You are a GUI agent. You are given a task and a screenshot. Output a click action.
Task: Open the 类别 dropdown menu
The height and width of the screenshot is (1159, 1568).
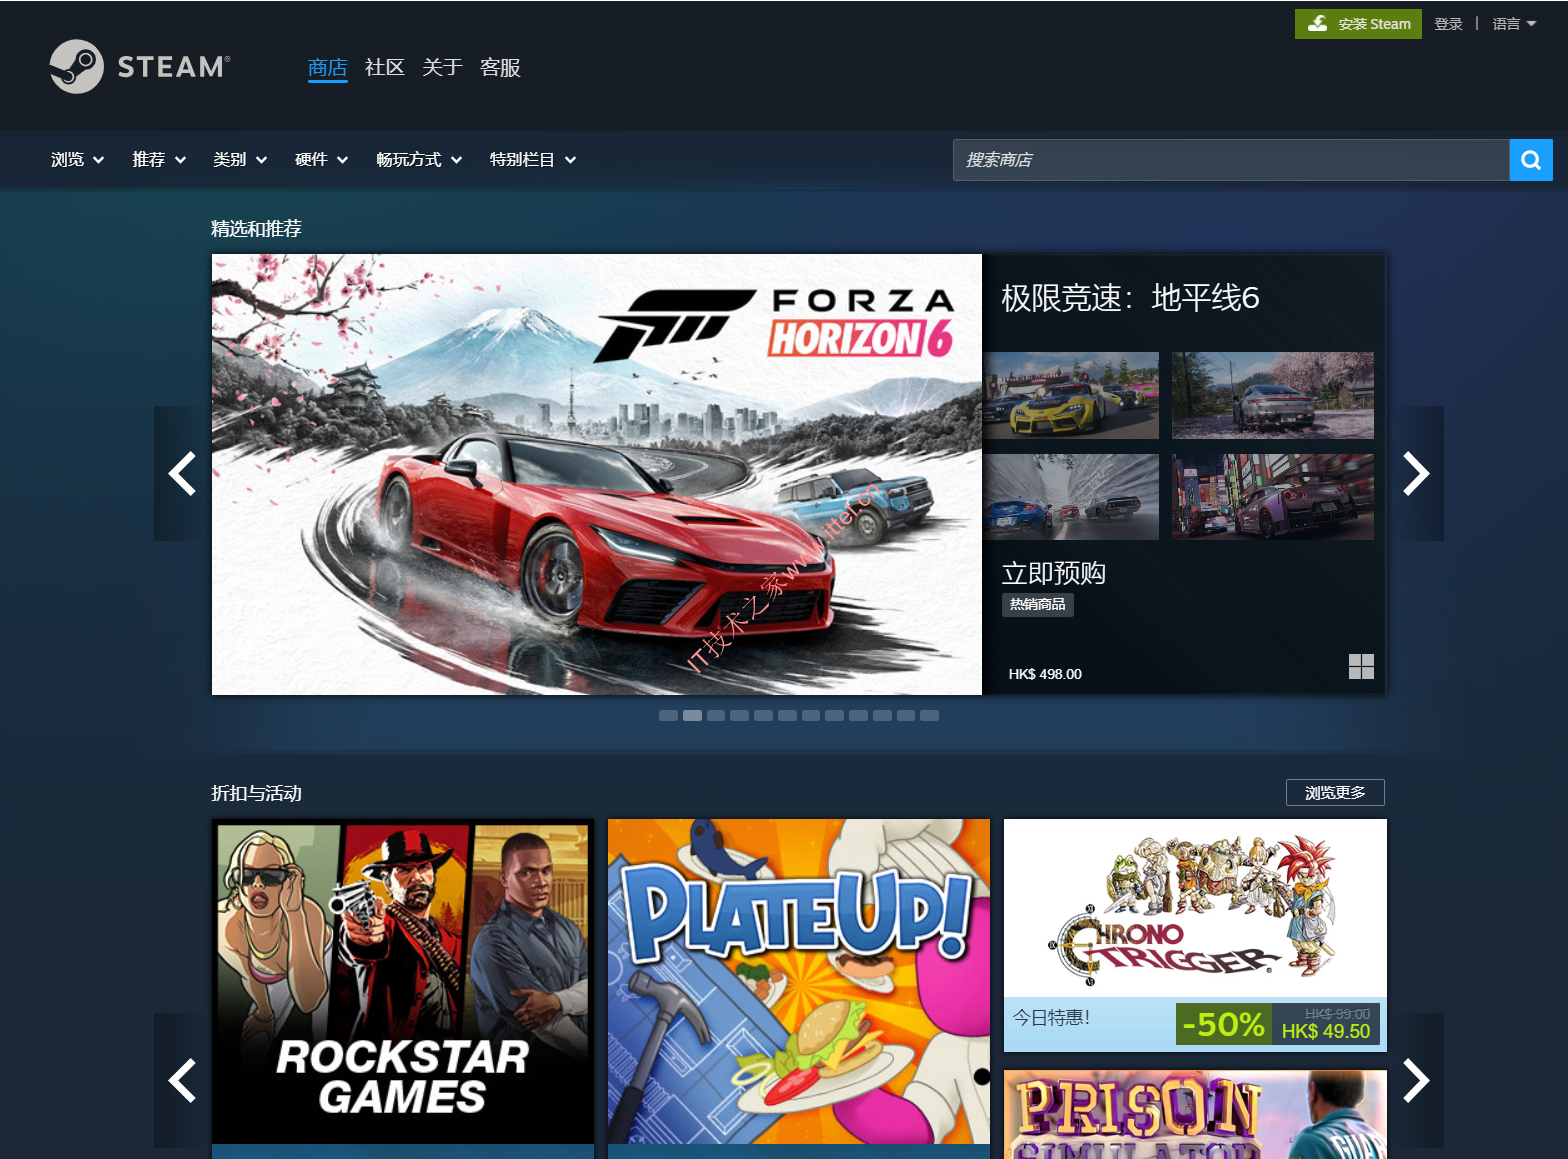click(240, 160)
